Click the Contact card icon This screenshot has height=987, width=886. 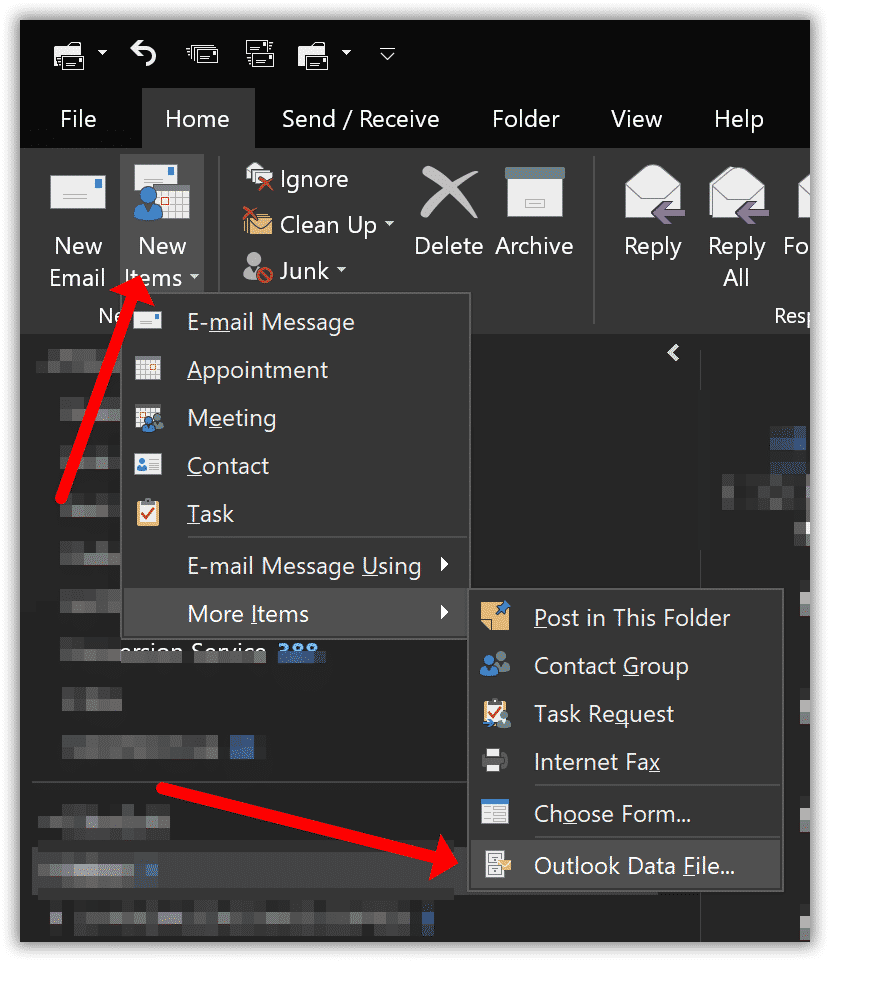click(x=149, y=465)
